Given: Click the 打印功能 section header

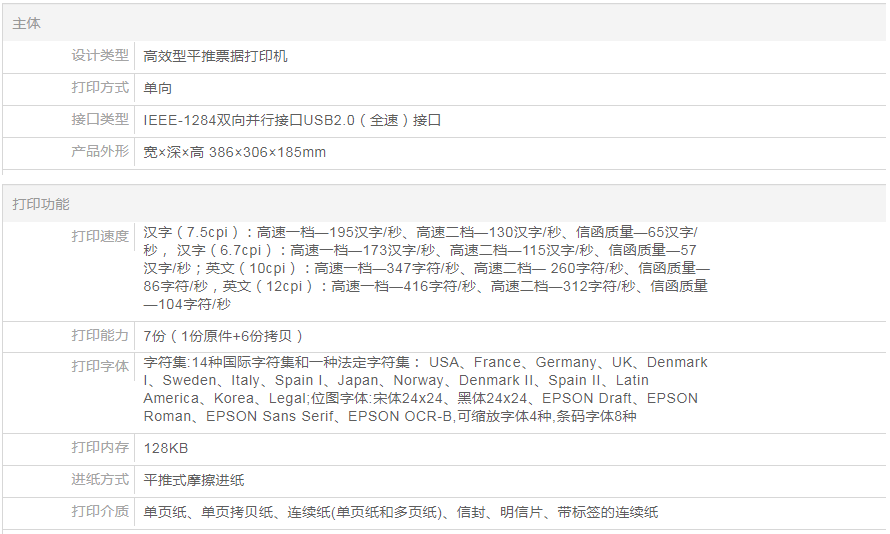Looking at the screenshot, I should tap(41, 204).
